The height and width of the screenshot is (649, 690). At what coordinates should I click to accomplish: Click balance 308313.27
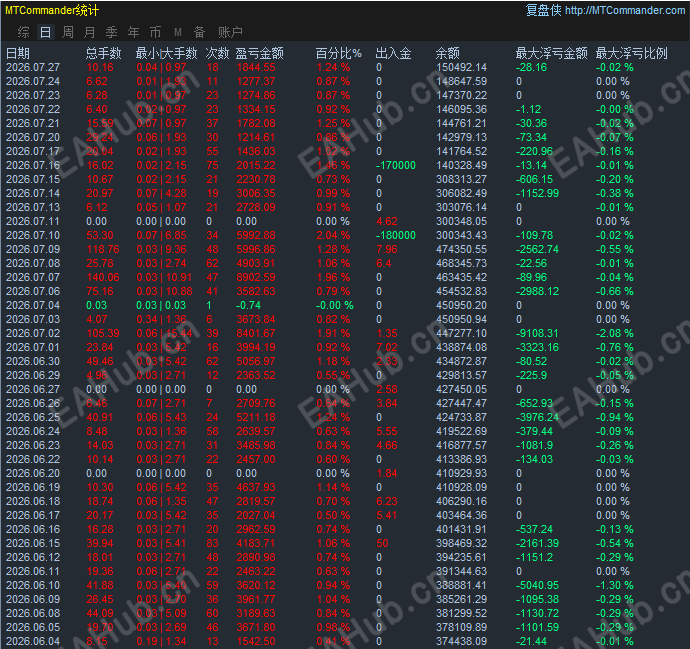coord(462,180)
